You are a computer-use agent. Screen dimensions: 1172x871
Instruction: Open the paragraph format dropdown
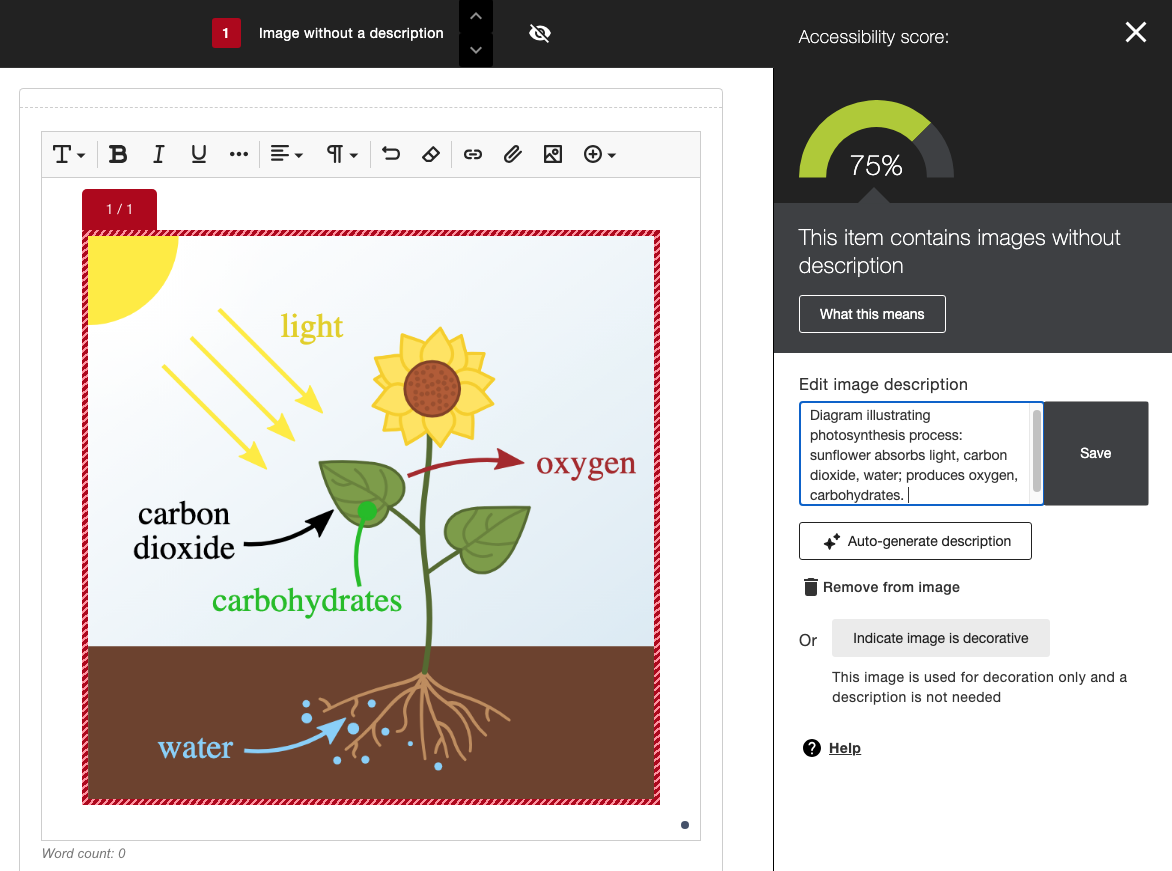click(x=341, y=154)
